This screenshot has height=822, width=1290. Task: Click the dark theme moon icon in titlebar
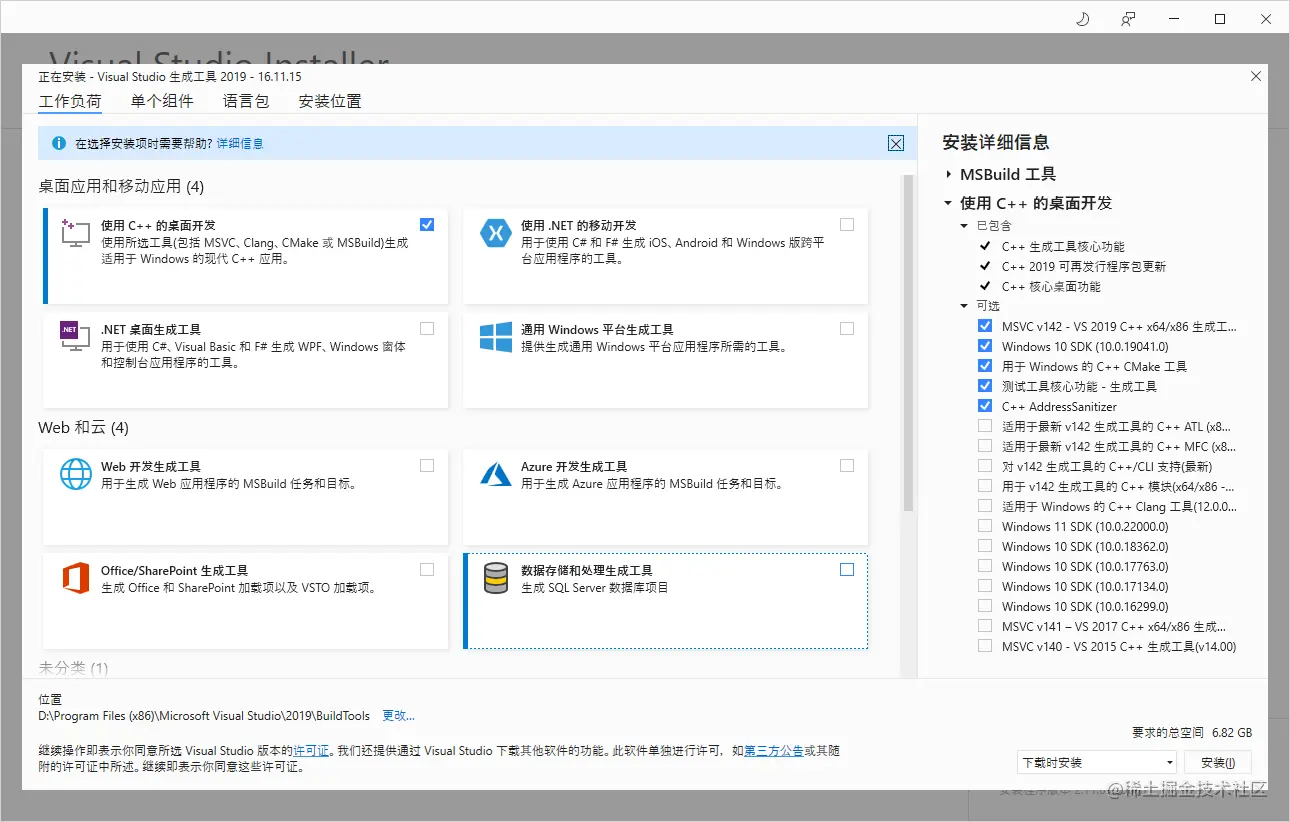(x=1082, y=18)
